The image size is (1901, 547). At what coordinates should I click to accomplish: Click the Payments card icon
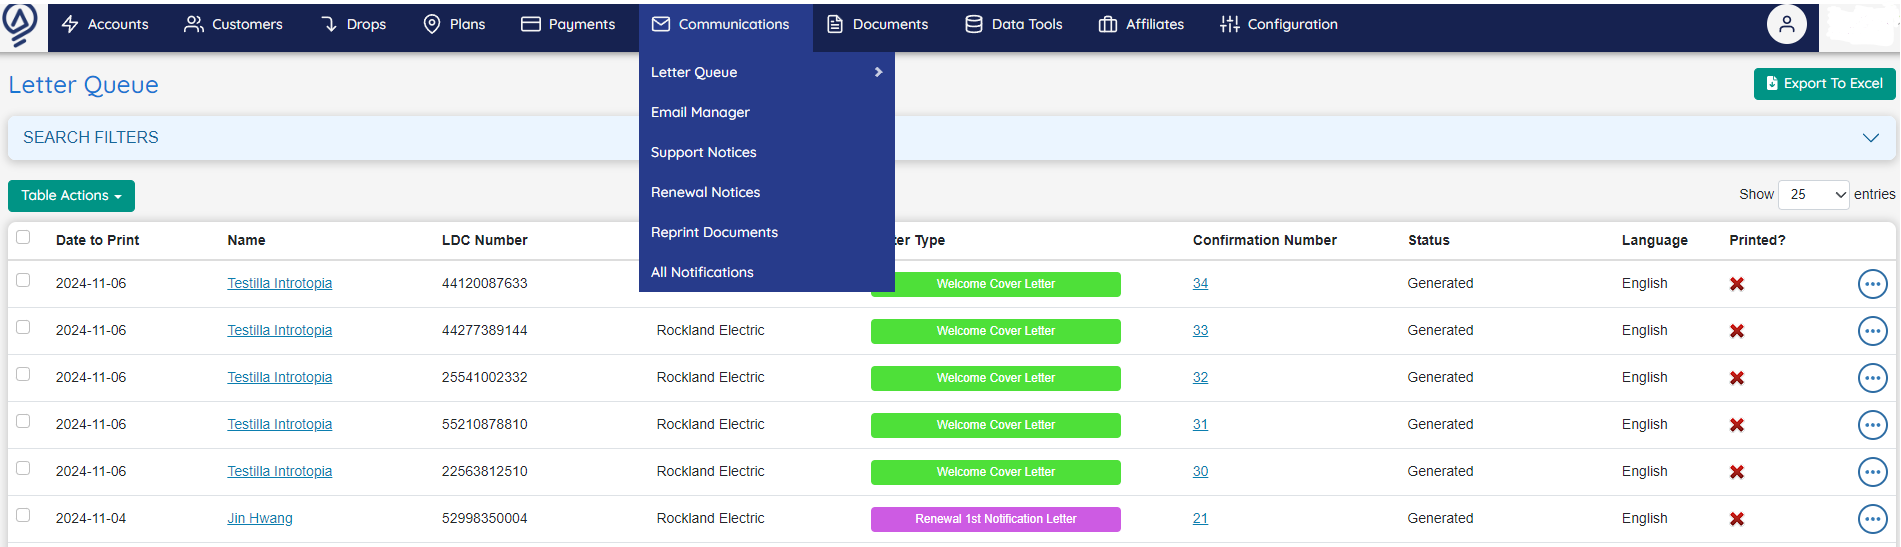(x=531, y=24)
